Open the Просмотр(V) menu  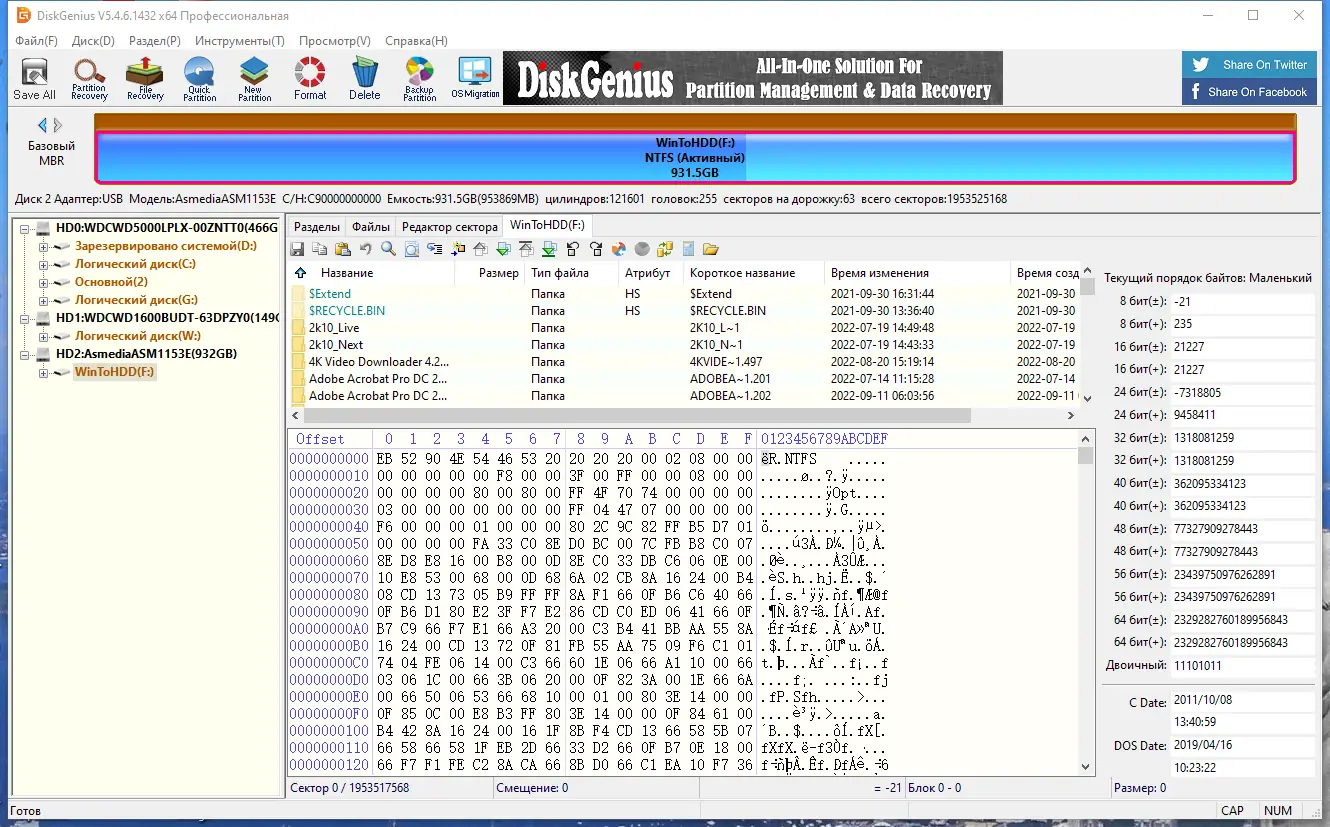pyautogui.click(x=335, y=41)
